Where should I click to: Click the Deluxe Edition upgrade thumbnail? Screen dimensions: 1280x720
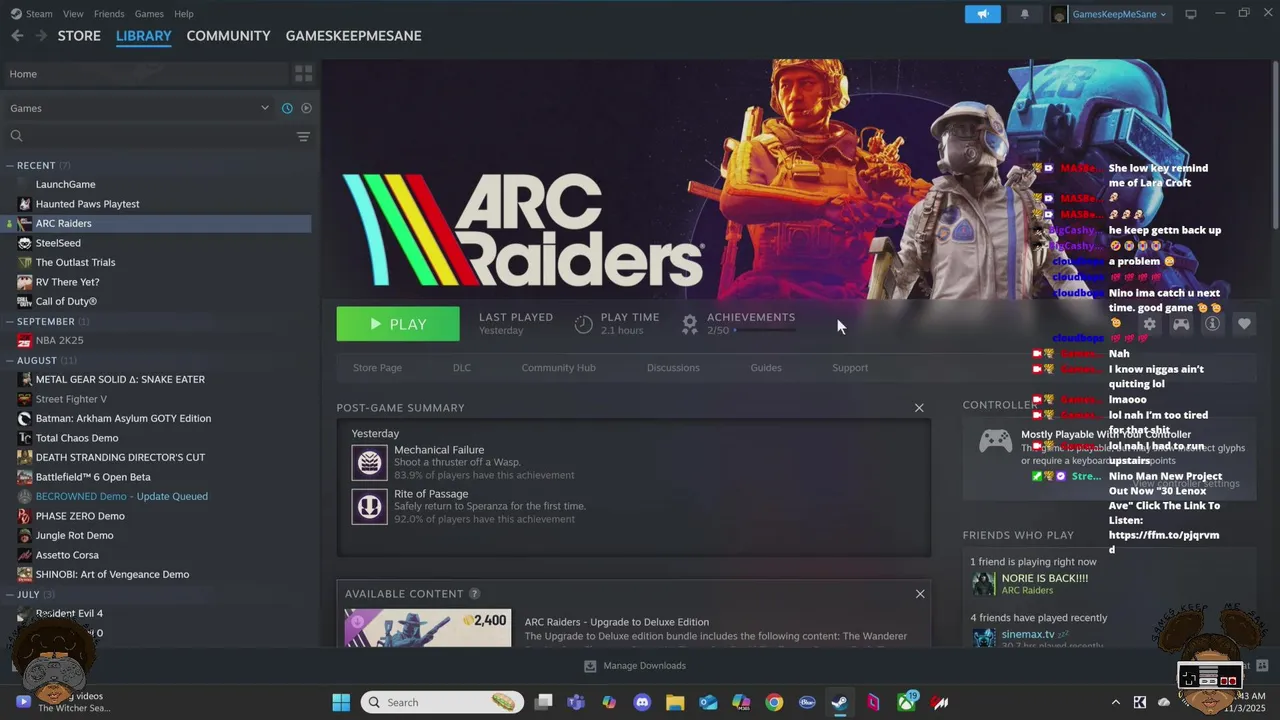click(428, 628)
